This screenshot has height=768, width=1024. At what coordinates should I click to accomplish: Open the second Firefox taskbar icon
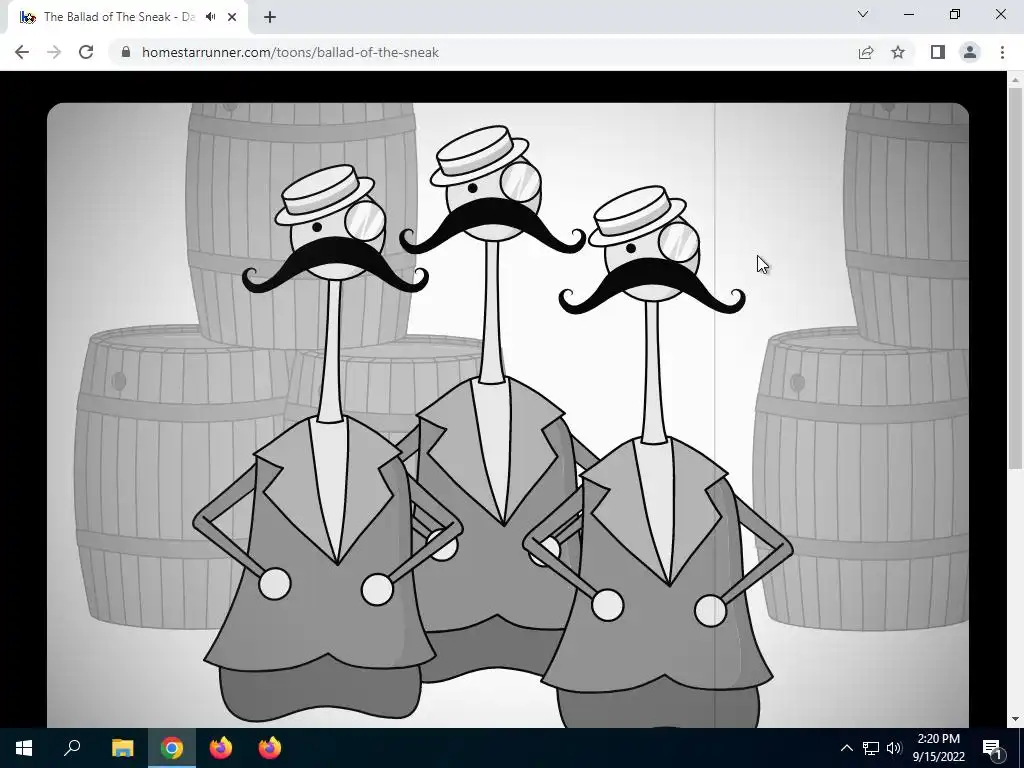click(x=270, y=748)
